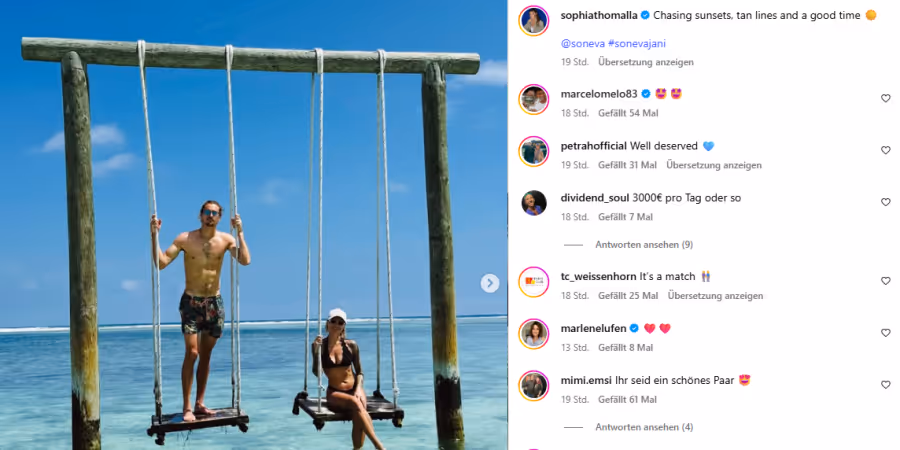This screenshot has width=900, height=450.
Task: Like petrahofficial's comment with heart
Action: (x=885, y=150)
